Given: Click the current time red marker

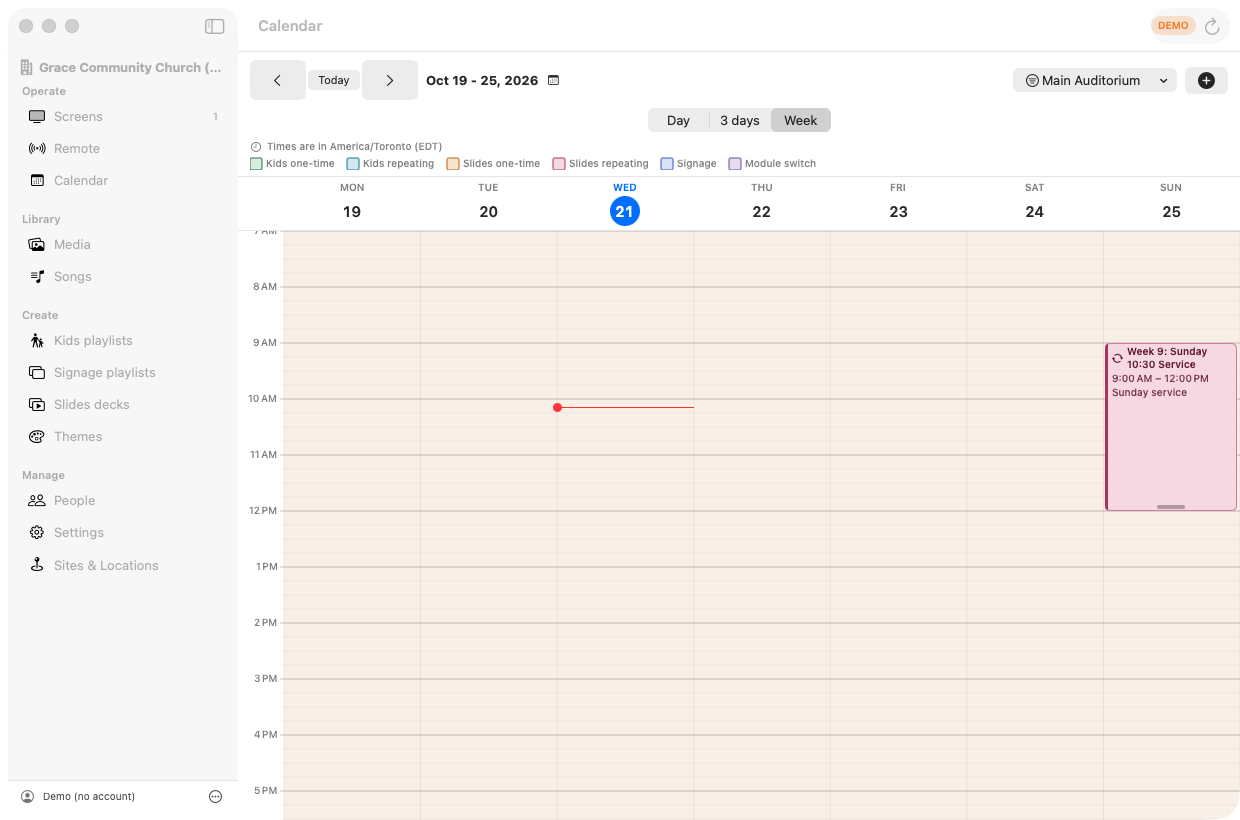Looking at the screenshot, I should tap(557, 407).
